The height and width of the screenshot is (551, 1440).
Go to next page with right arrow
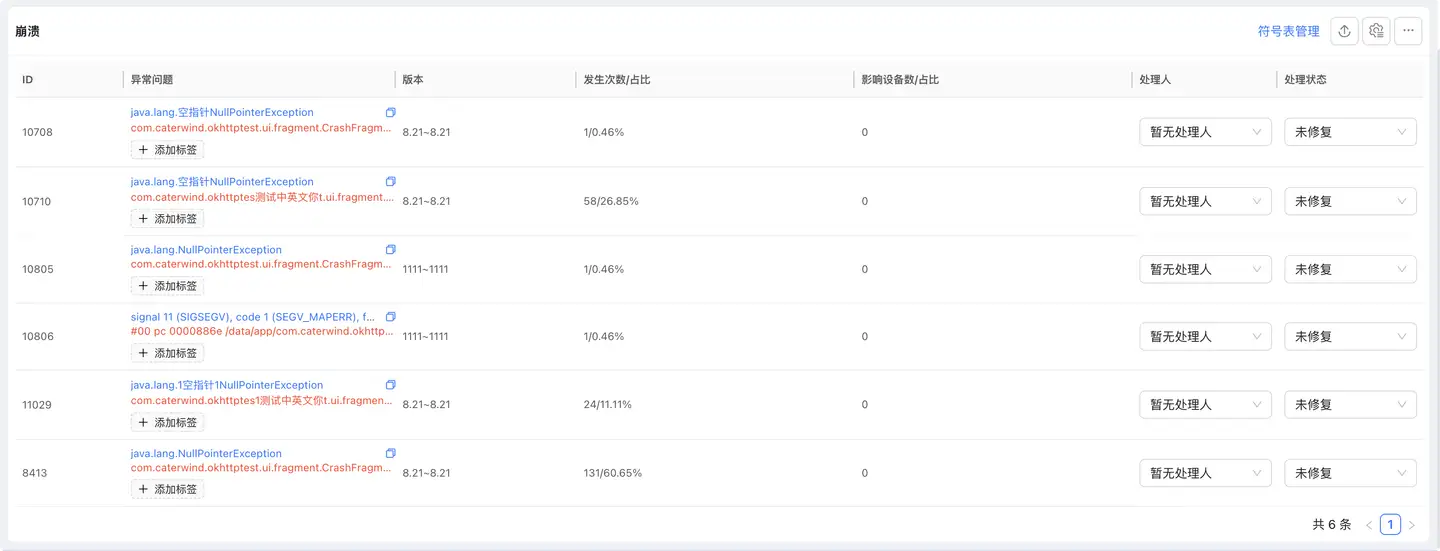1412,524
